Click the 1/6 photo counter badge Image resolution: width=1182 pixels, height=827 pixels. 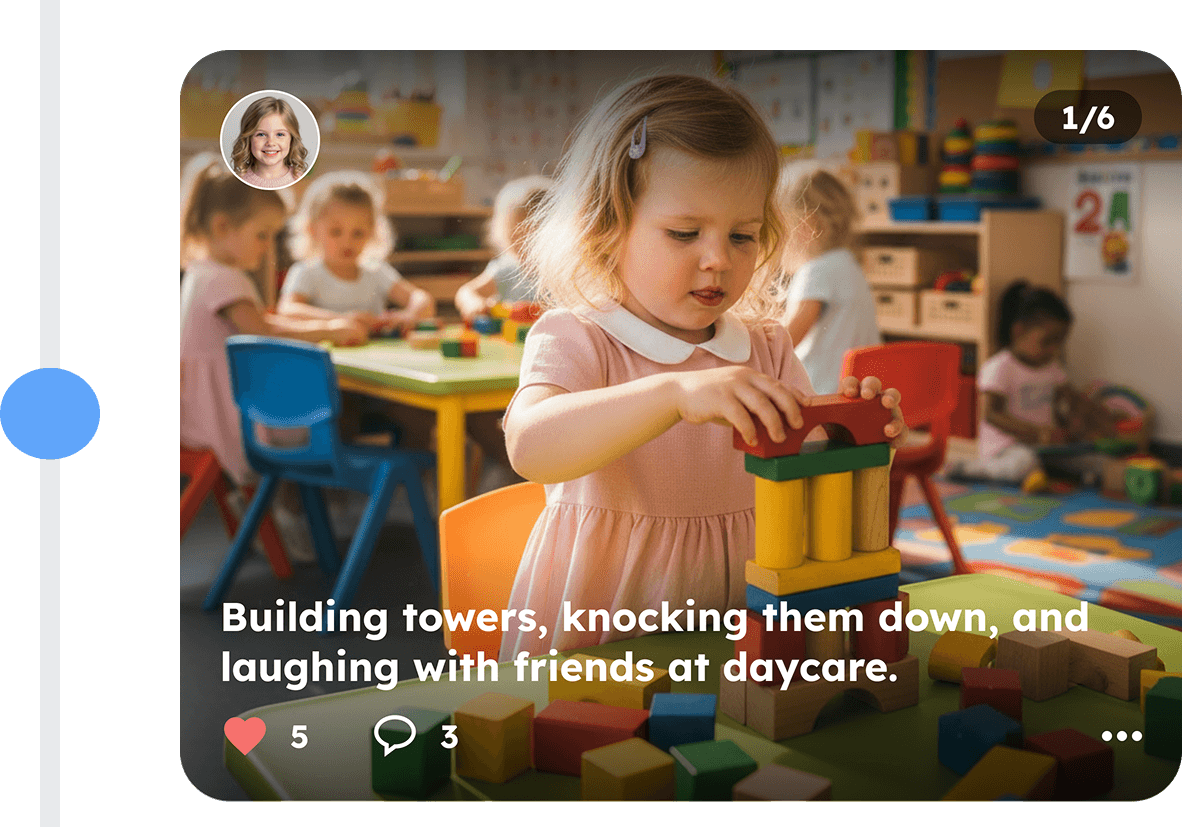(x=1087, y=118)
